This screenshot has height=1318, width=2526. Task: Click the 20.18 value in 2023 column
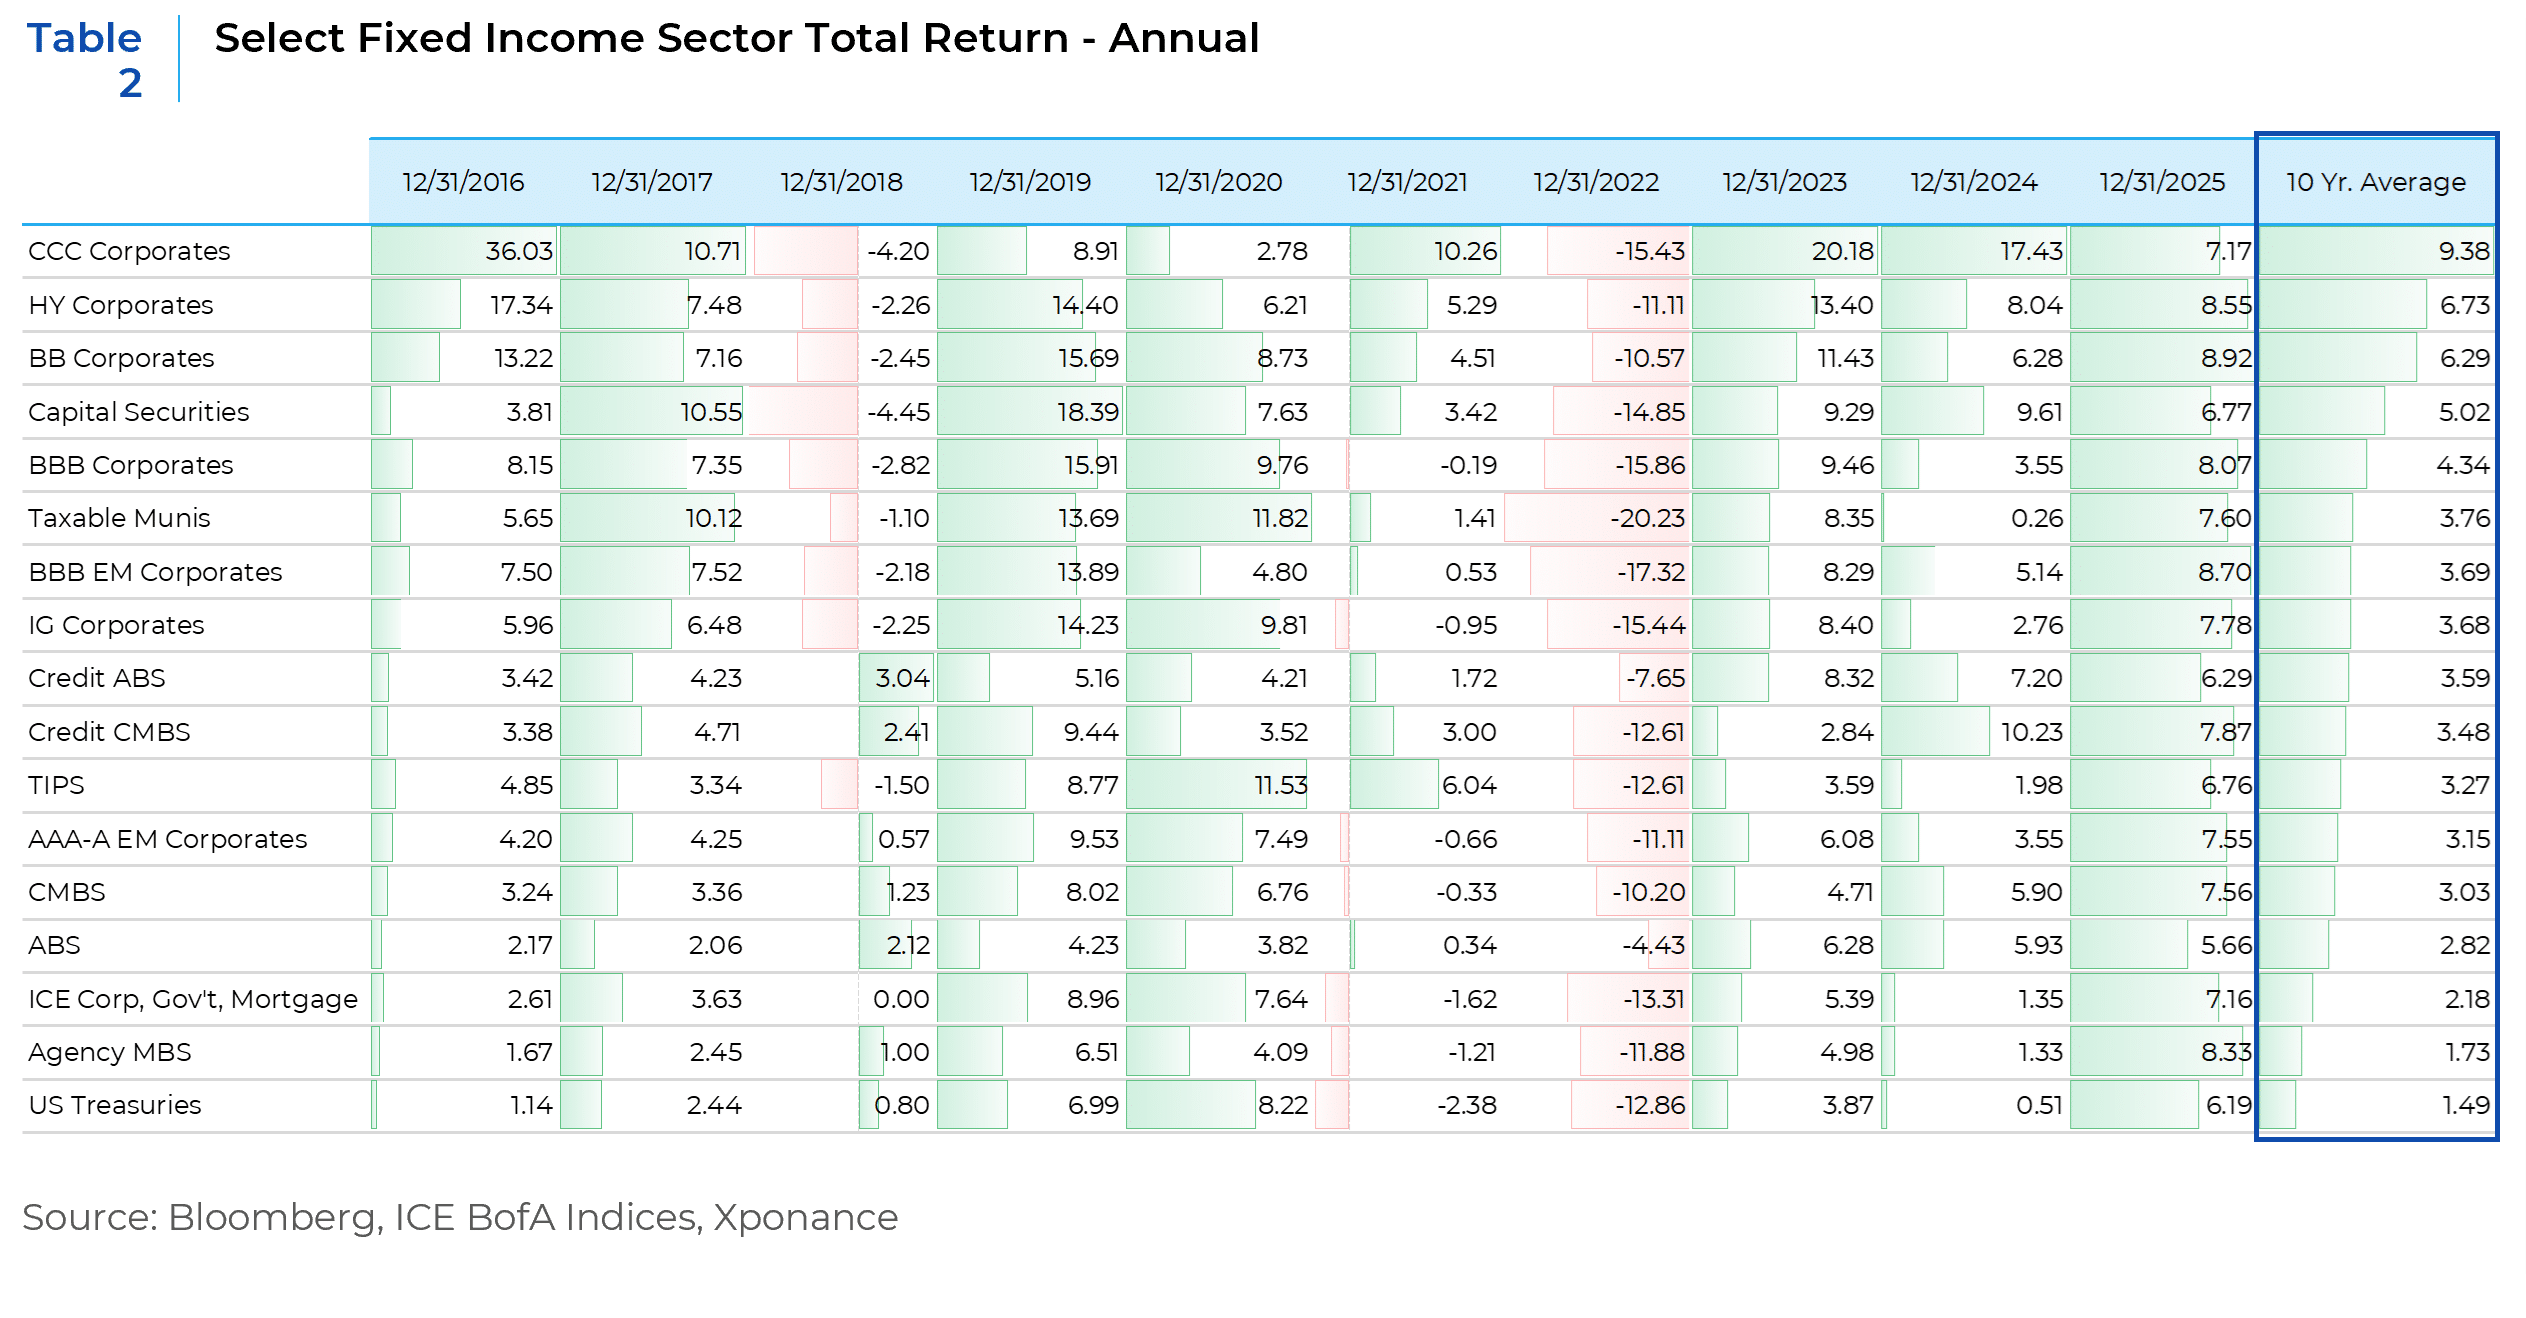click(x=1842, y=251)
